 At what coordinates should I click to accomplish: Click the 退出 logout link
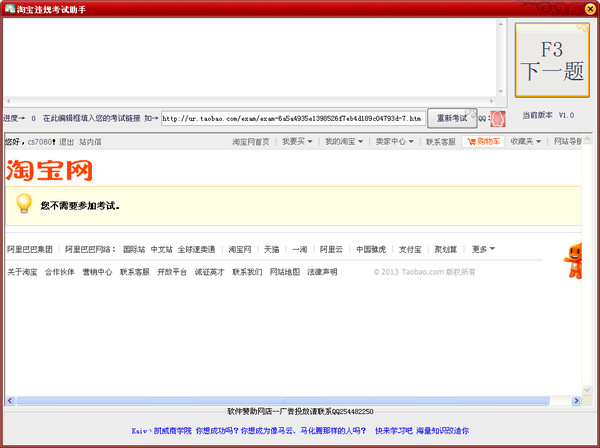(x=66, y=142)
